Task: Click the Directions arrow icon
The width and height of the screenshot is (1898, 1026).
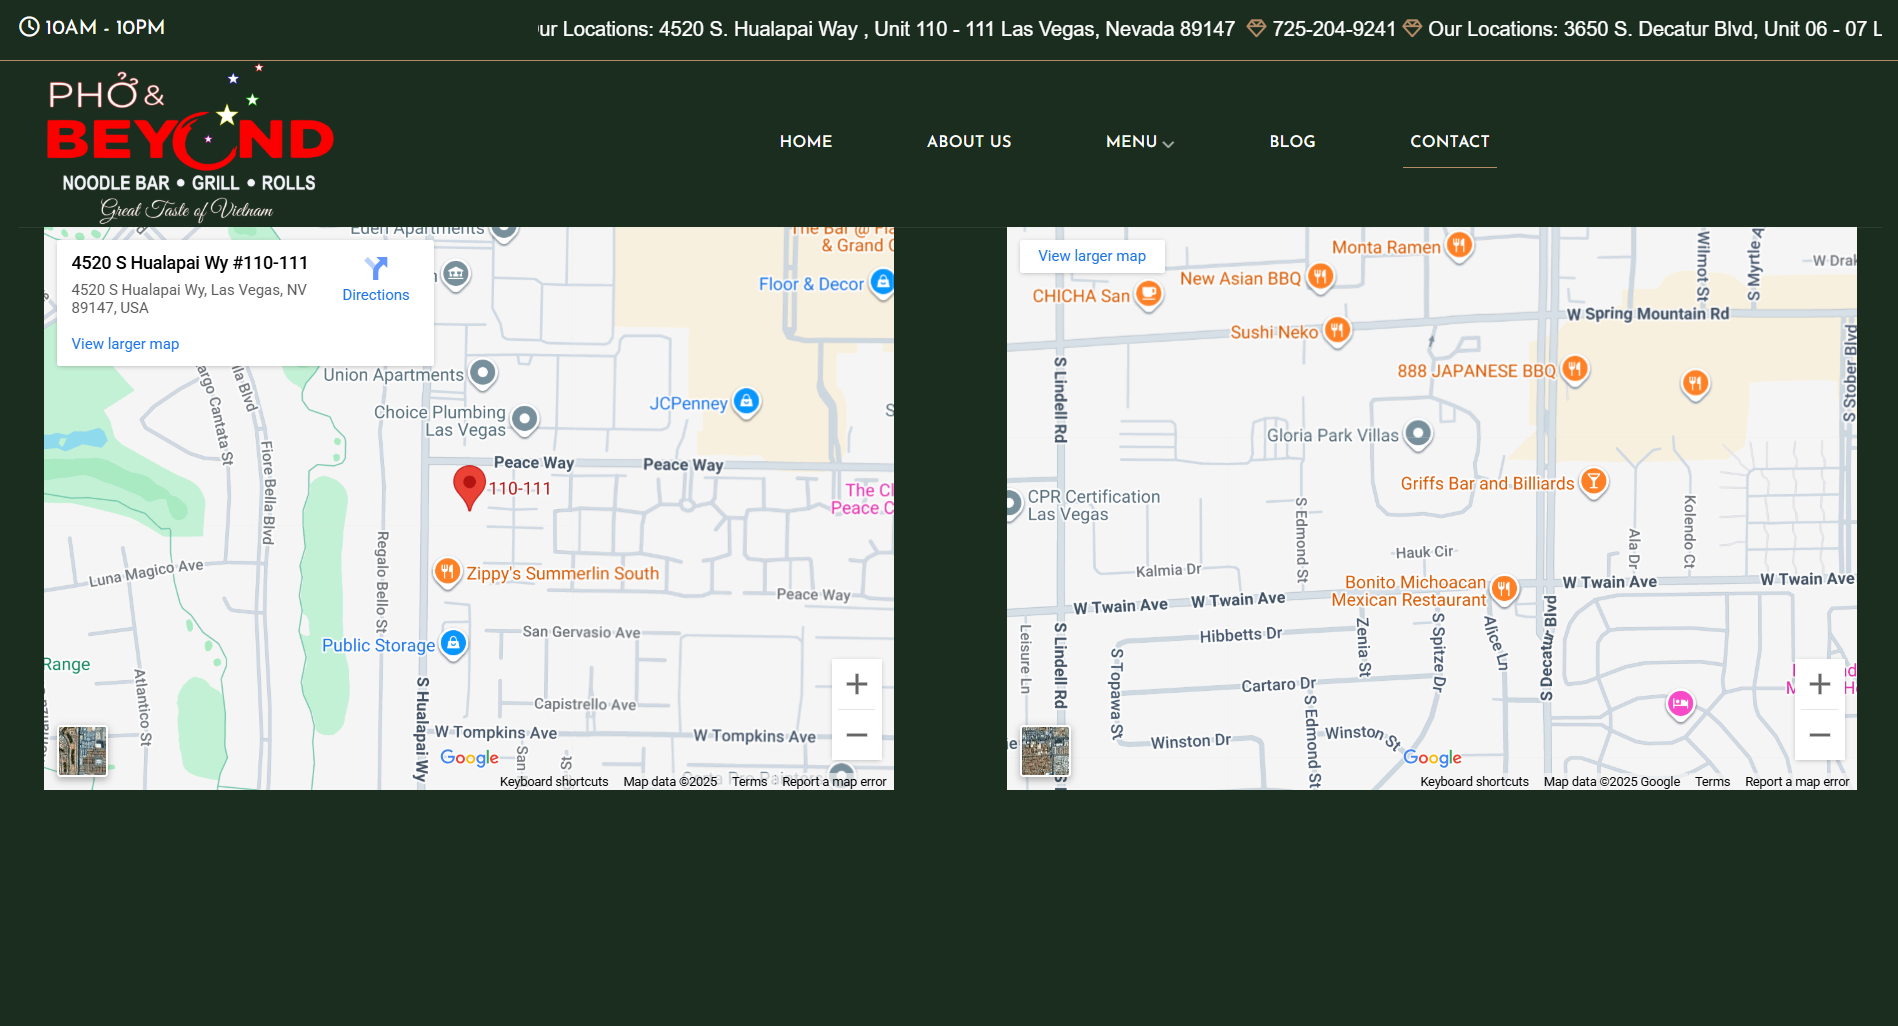Action: (375, 268)
